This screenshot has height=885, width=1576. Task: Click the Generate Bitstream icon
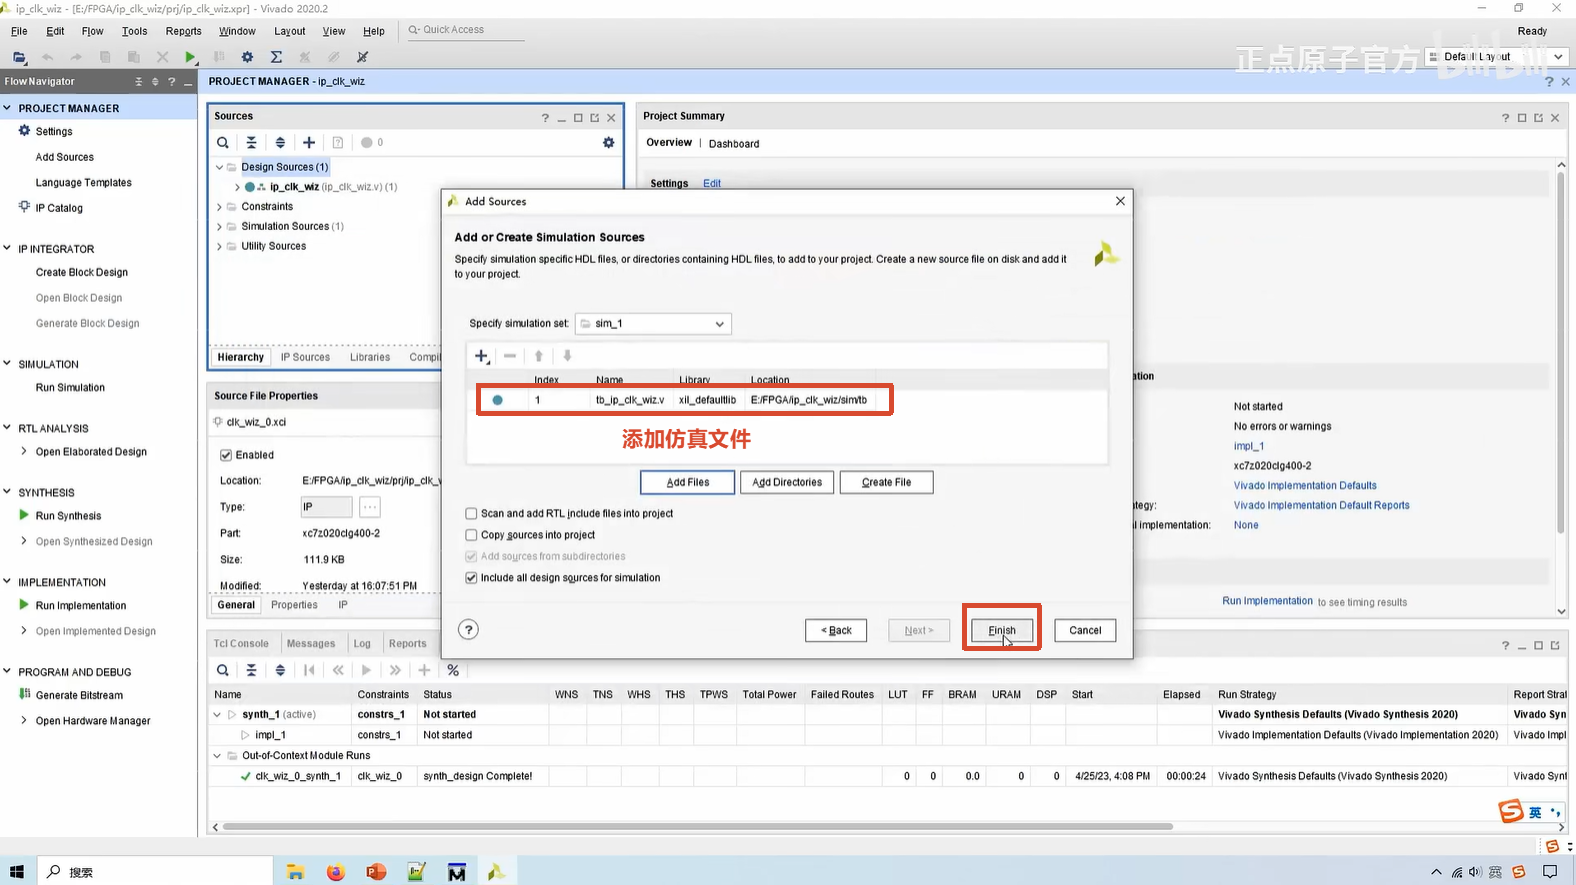click(x=25, y=694)
